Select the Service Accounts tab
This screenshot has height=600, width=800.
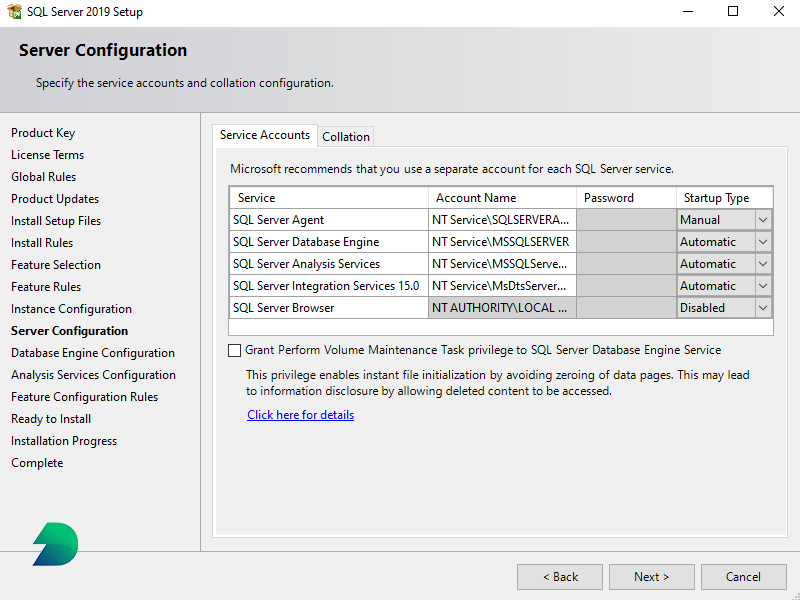tap(264, 134)
